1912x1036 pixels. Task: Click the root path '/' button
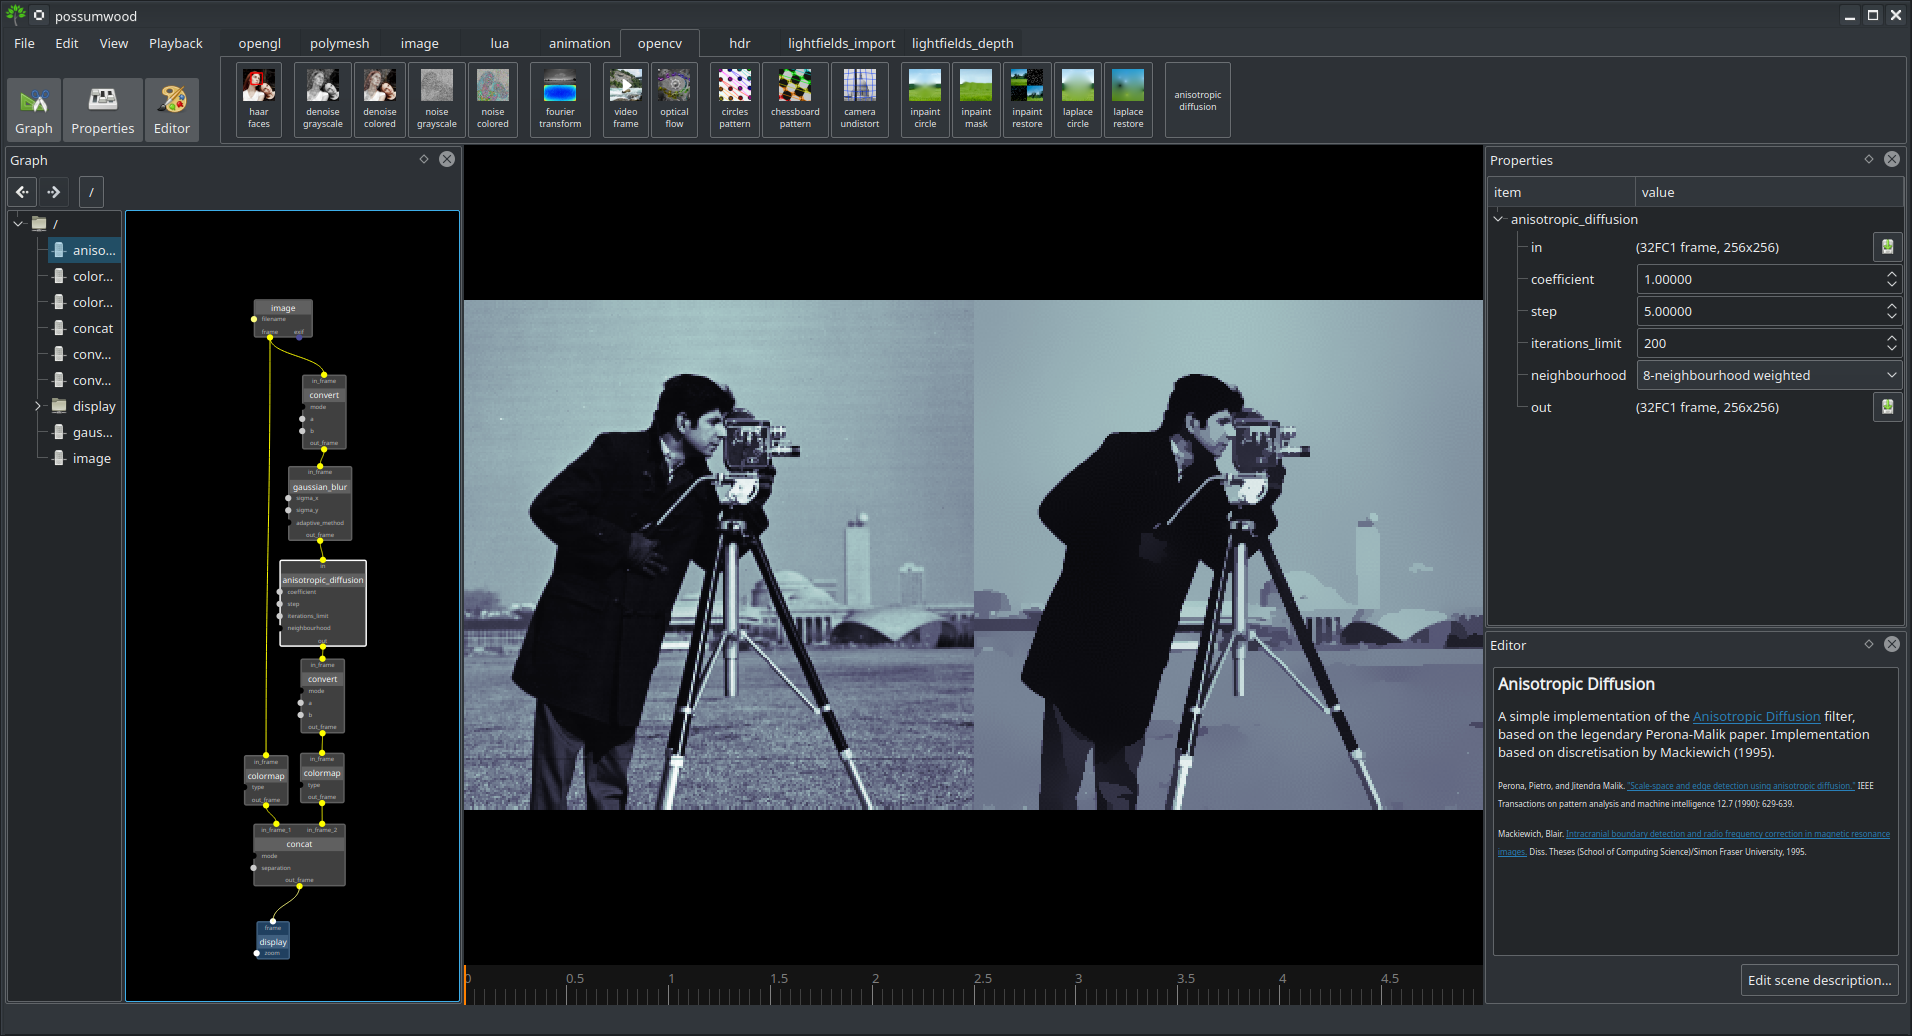pos(91,192)
